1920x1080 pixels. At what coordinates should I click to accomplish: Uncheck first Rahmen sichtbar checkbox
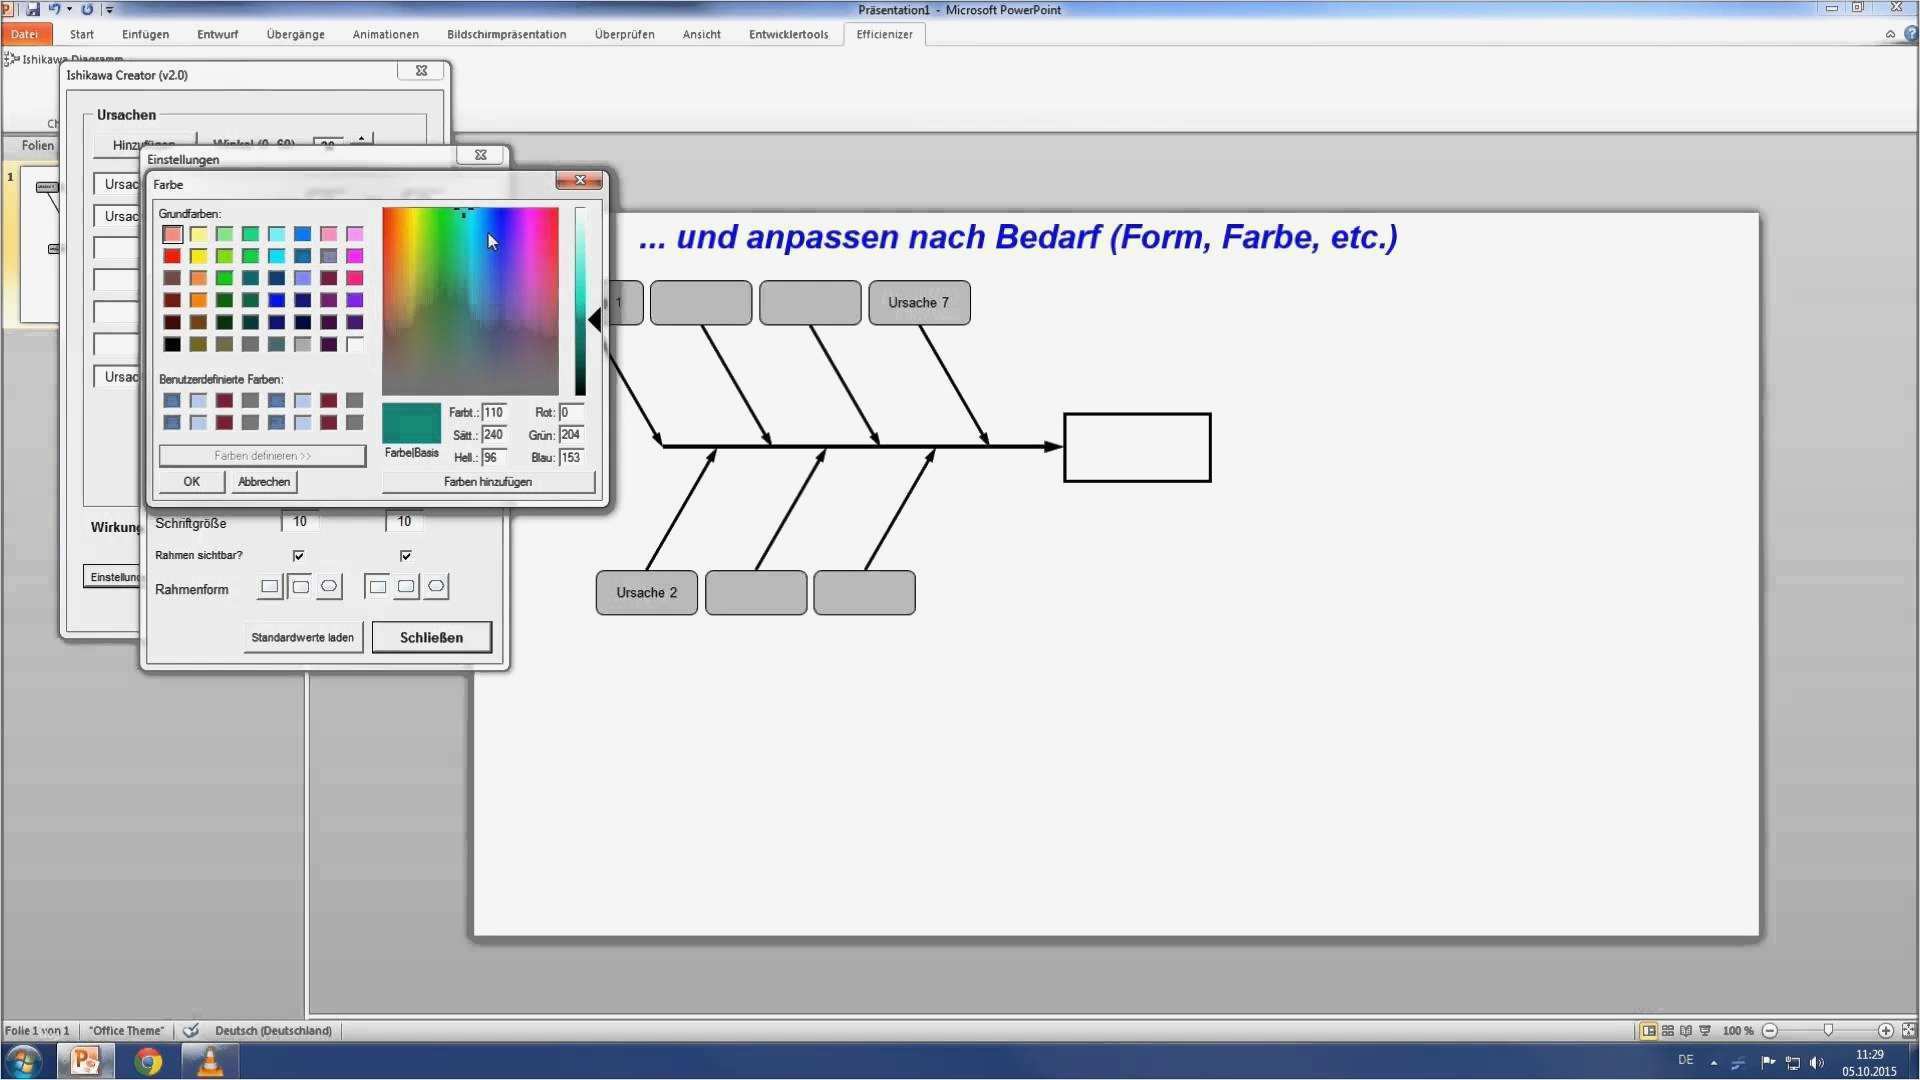[x=298, y=555]
